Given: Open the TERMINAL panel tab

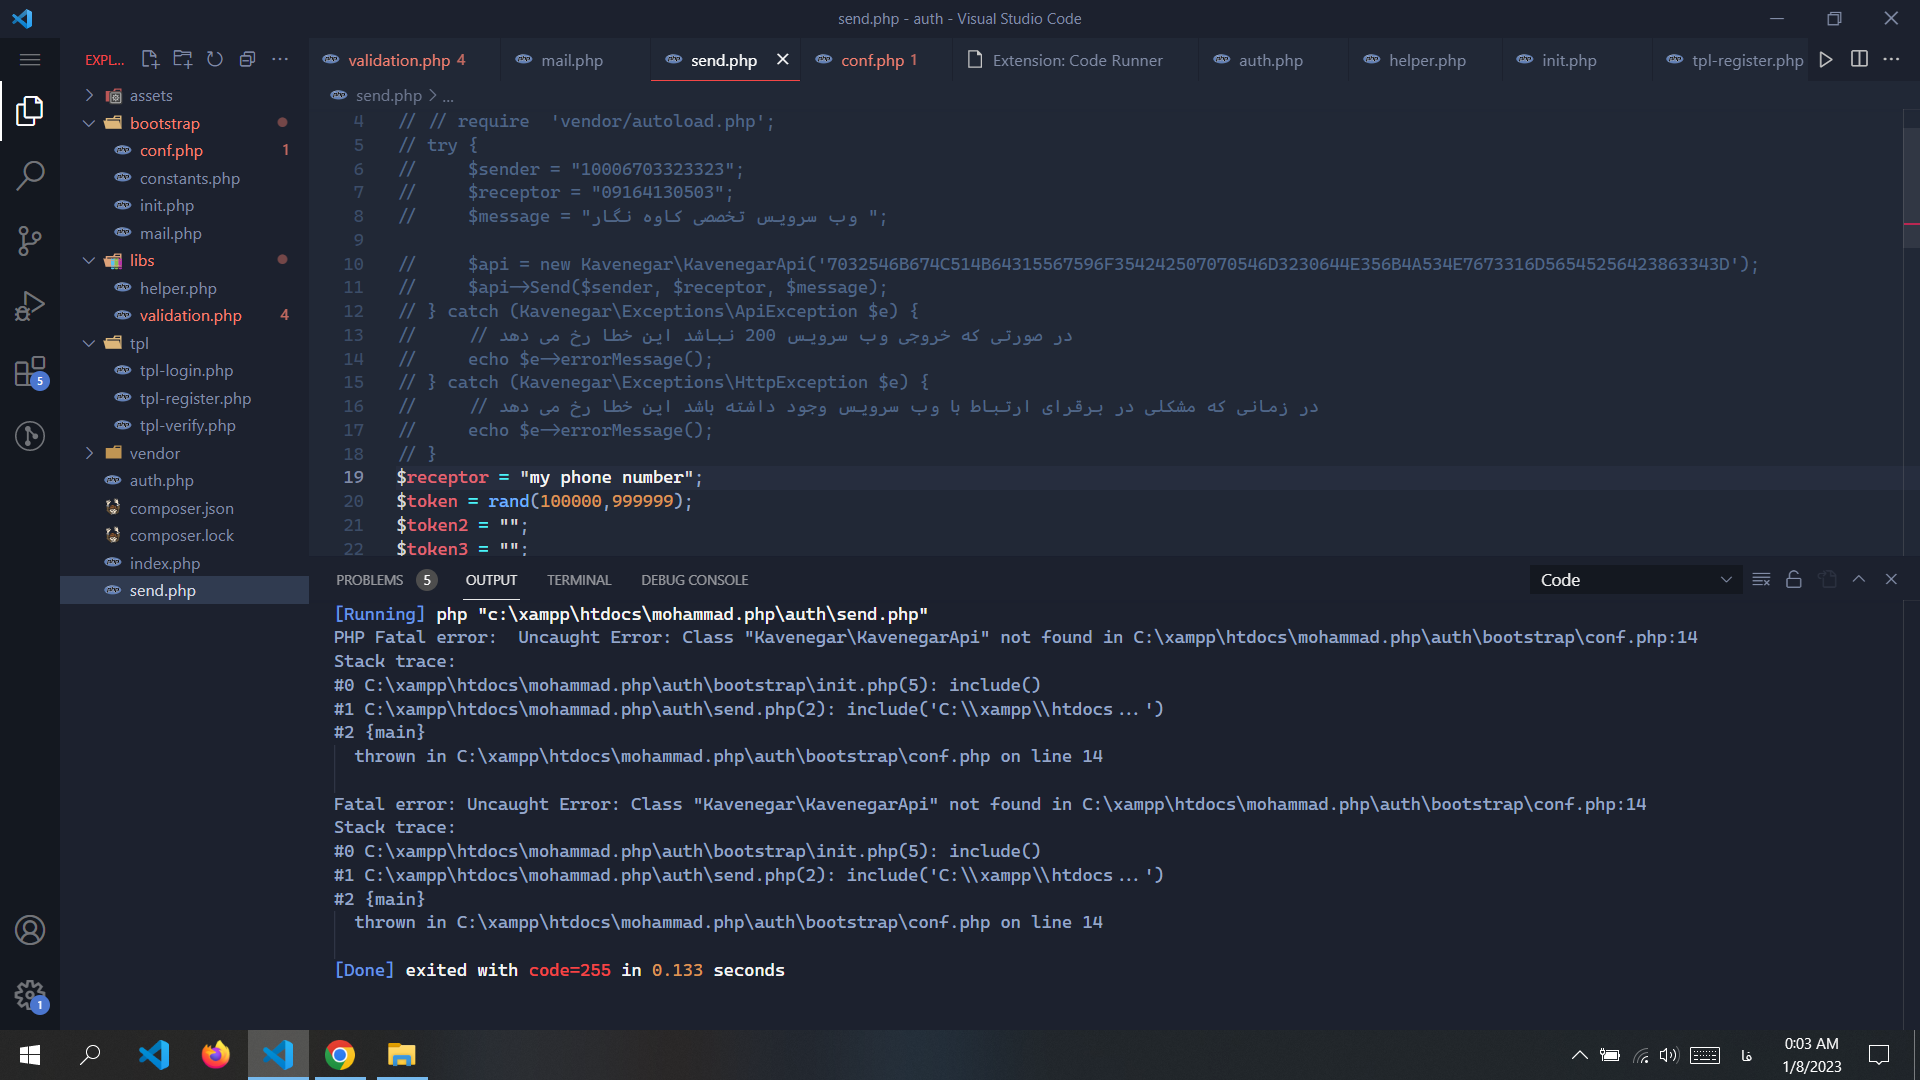Looking at the screenshot, I should click(x=578, y=580).
